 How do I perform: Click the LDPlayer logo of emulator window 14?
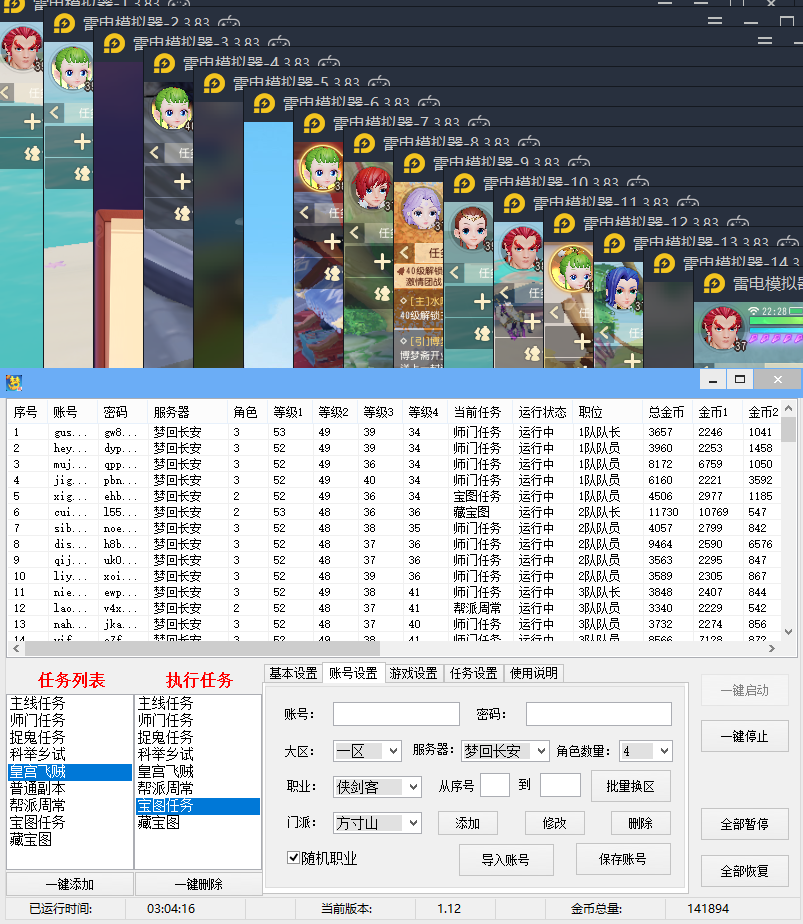click(665, 264)
